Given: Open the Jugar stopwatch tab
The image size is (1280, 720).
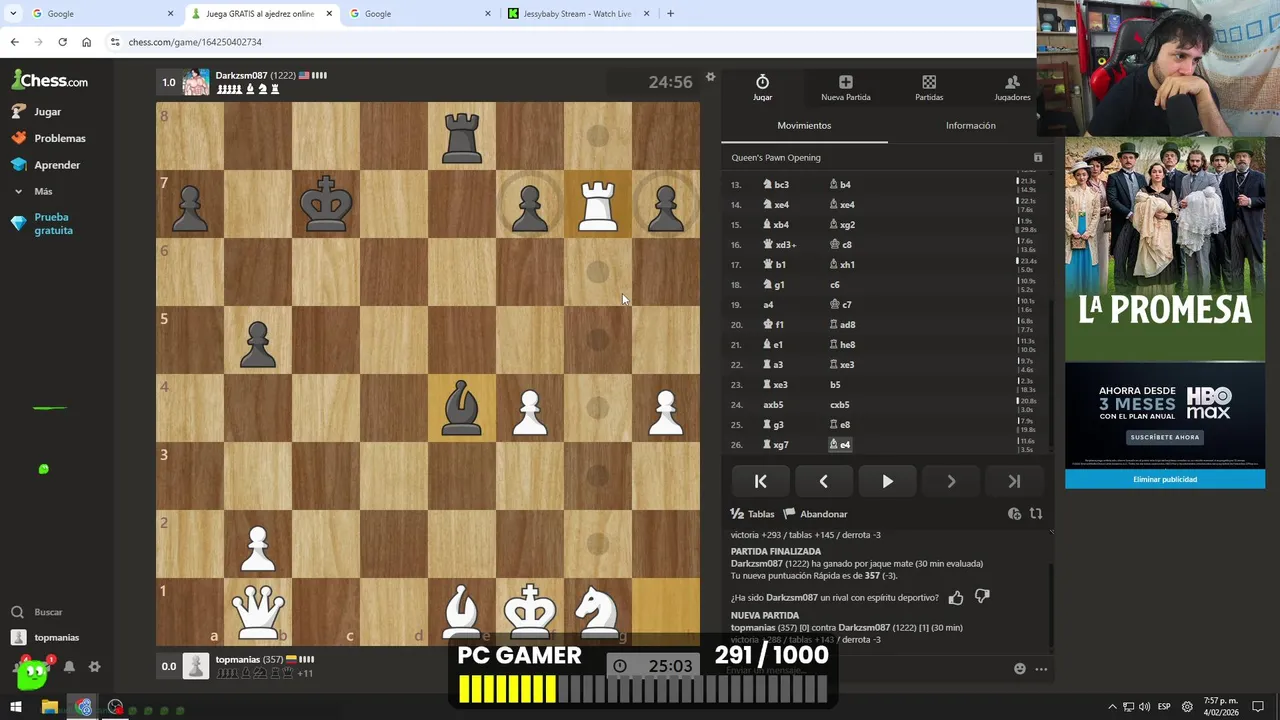Looking at the screenshot, I should [x=762, y=87].
